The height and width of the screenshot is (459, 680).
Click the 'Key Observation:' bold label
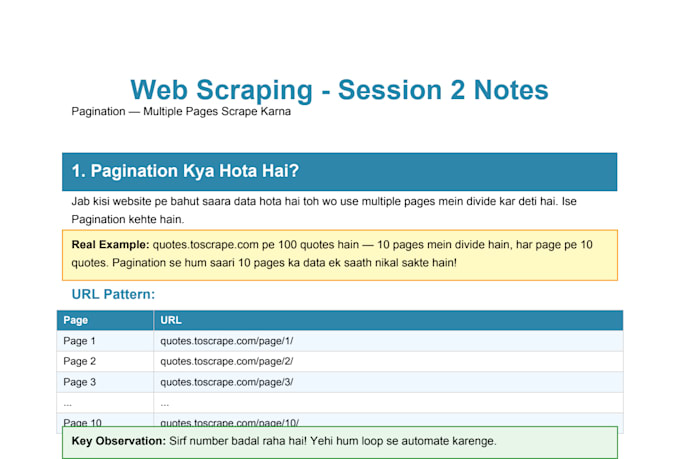(118, 441)
